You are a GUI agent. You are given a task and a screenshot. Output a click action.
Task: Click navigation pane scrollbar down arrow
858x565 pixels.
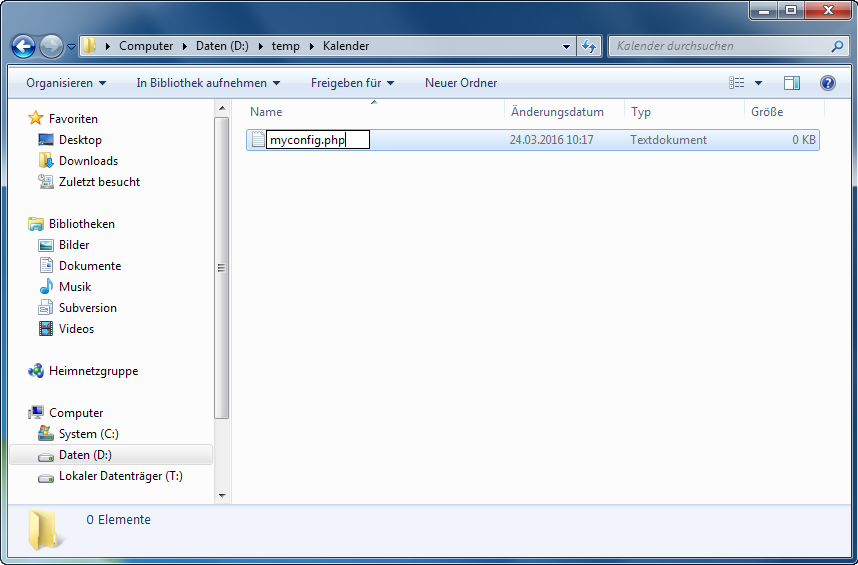coord(222,496)
